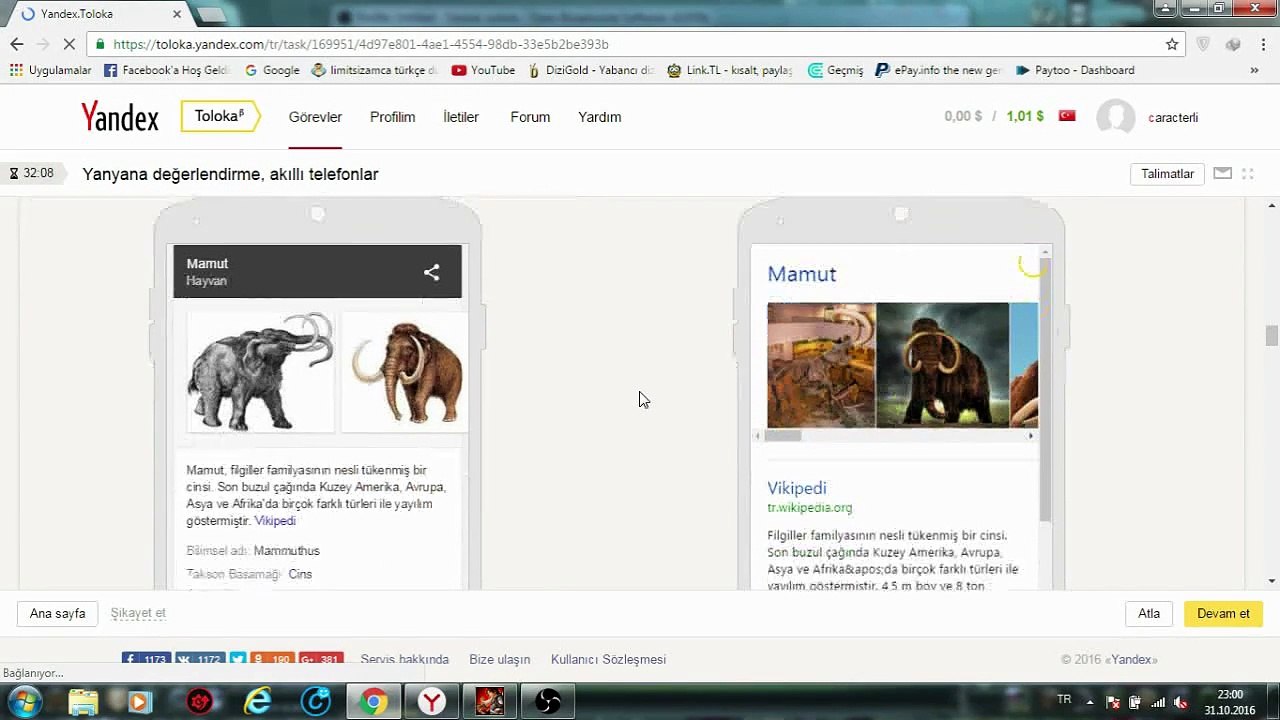Click the dark mammoth photo in right phone
The image size is (1280, 720).
point(943,365)
